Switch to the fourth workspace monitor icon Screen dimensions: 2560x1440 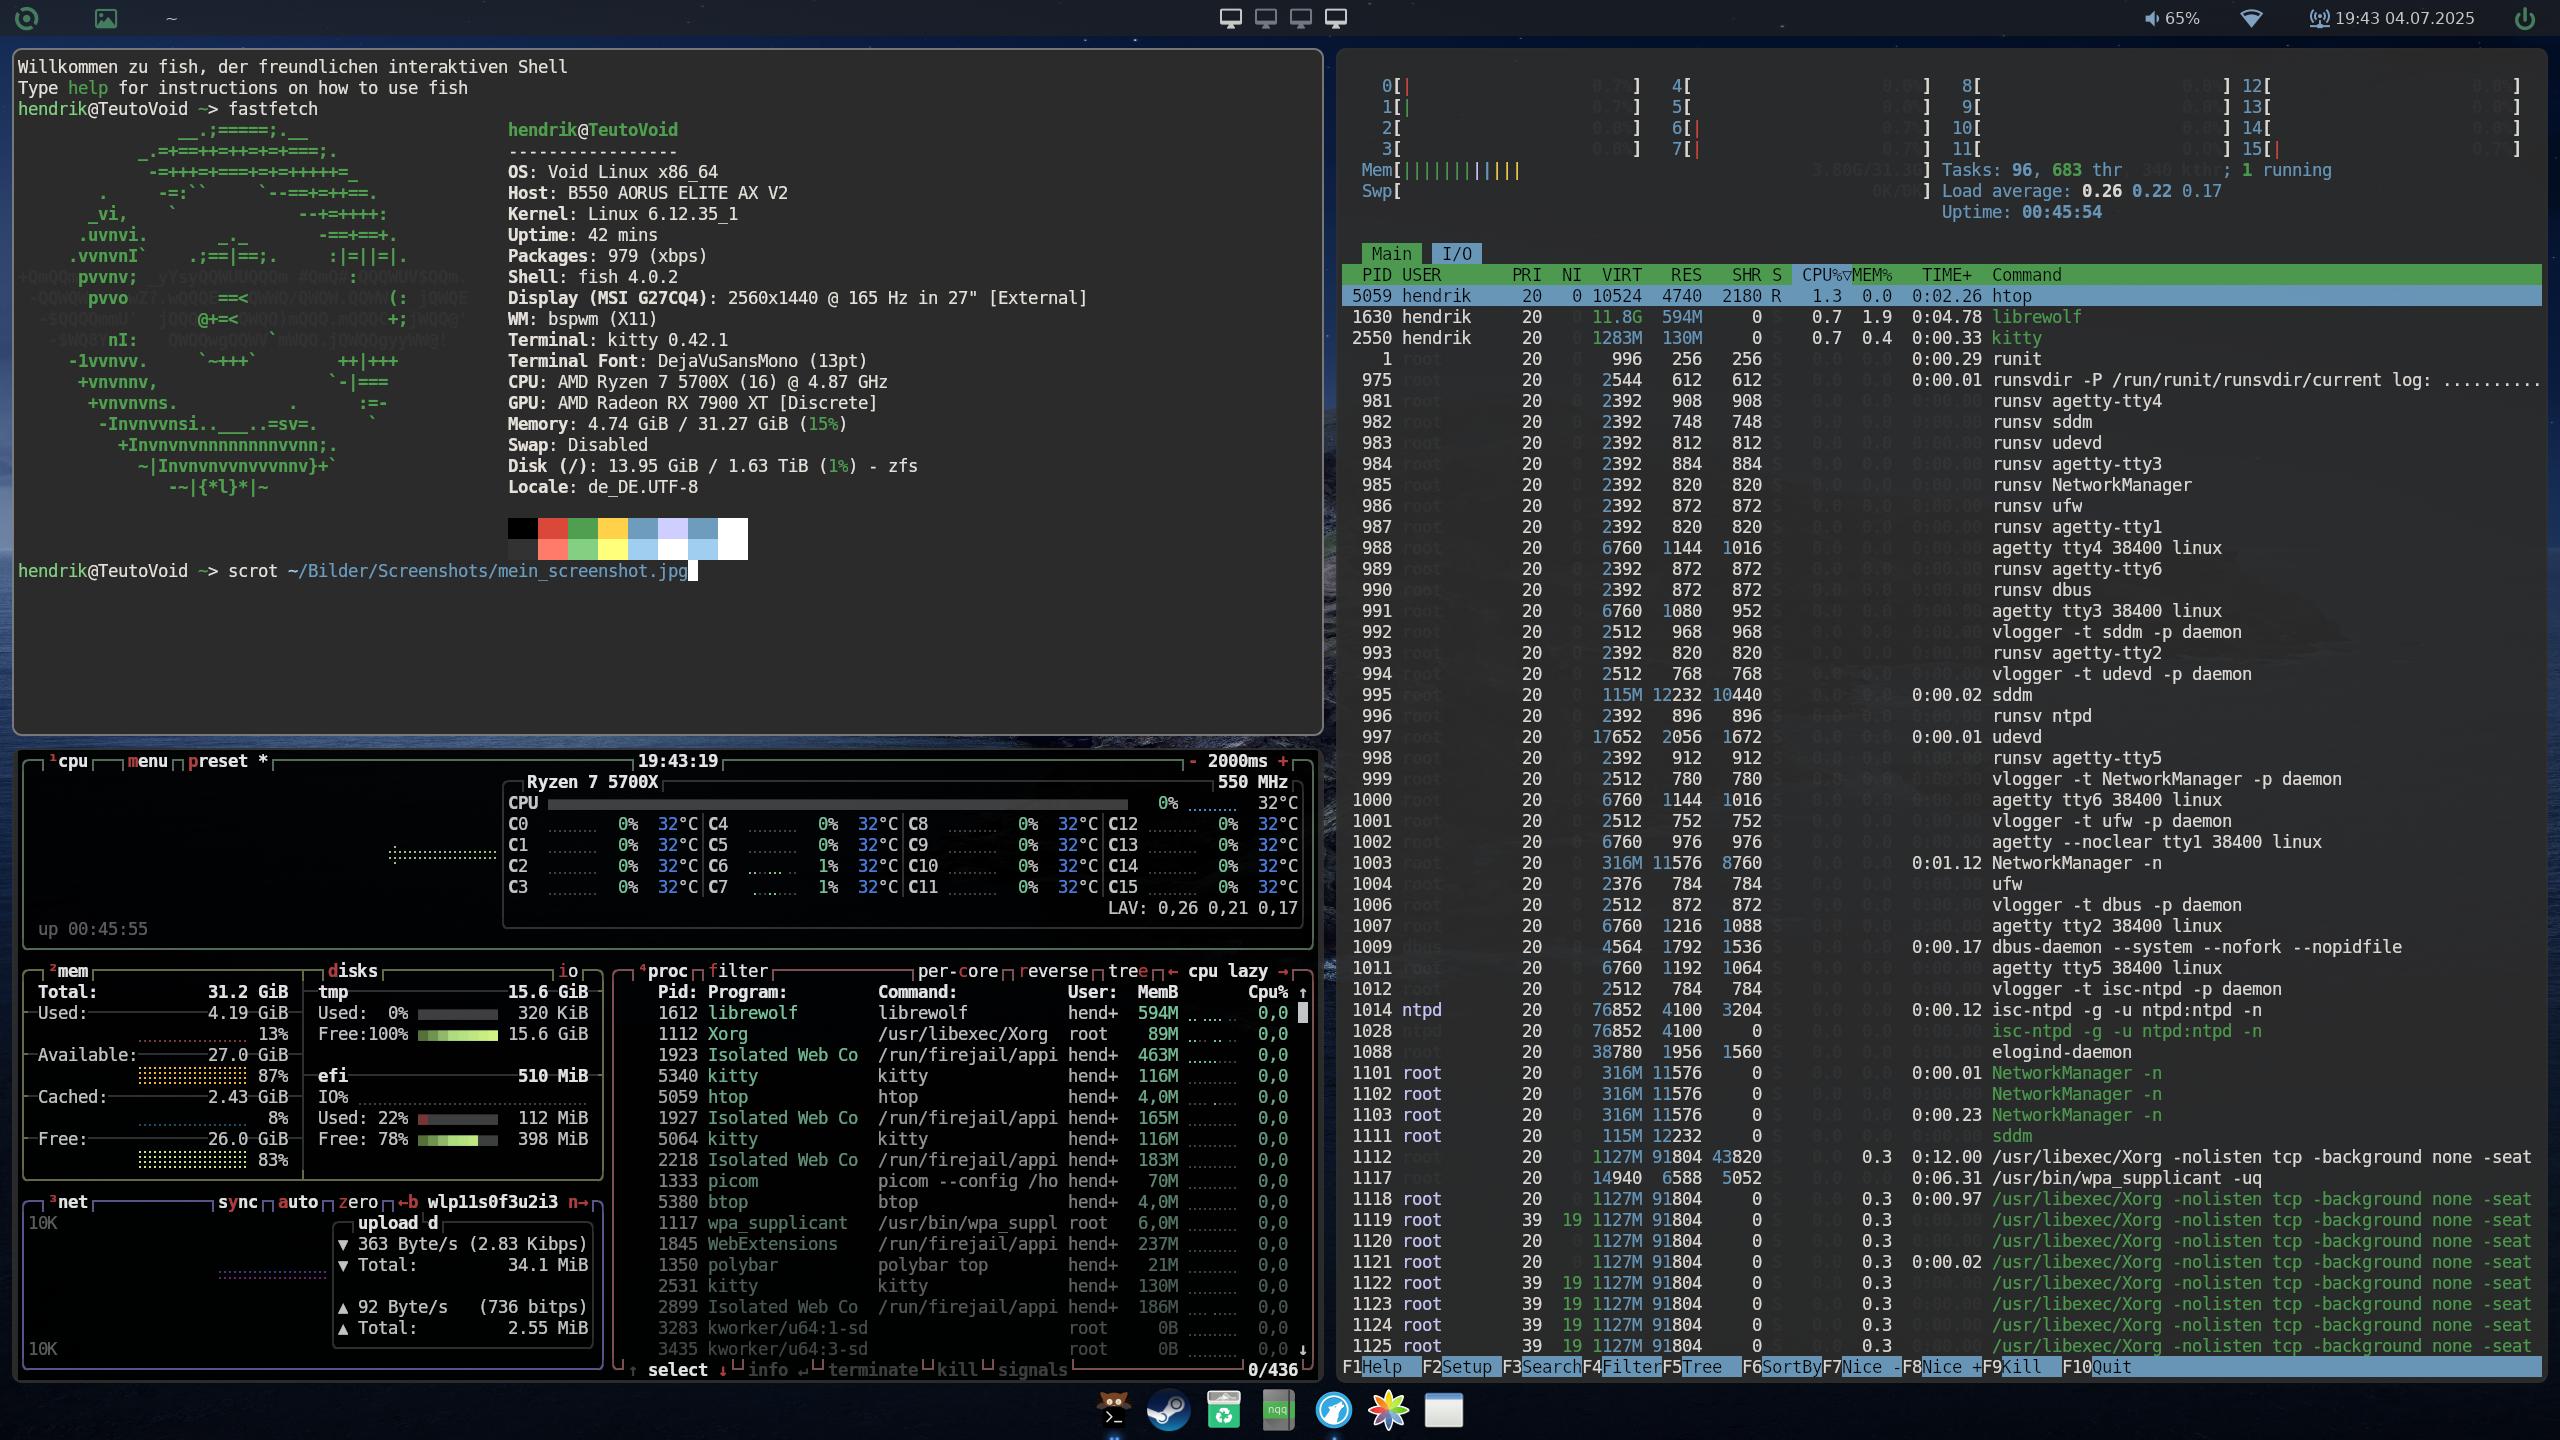[1336, 18]
